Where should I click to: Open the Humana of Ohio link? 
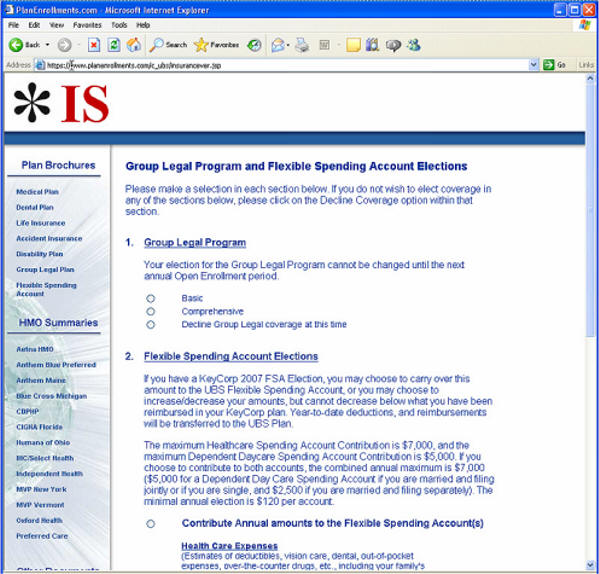coord(43,443)
